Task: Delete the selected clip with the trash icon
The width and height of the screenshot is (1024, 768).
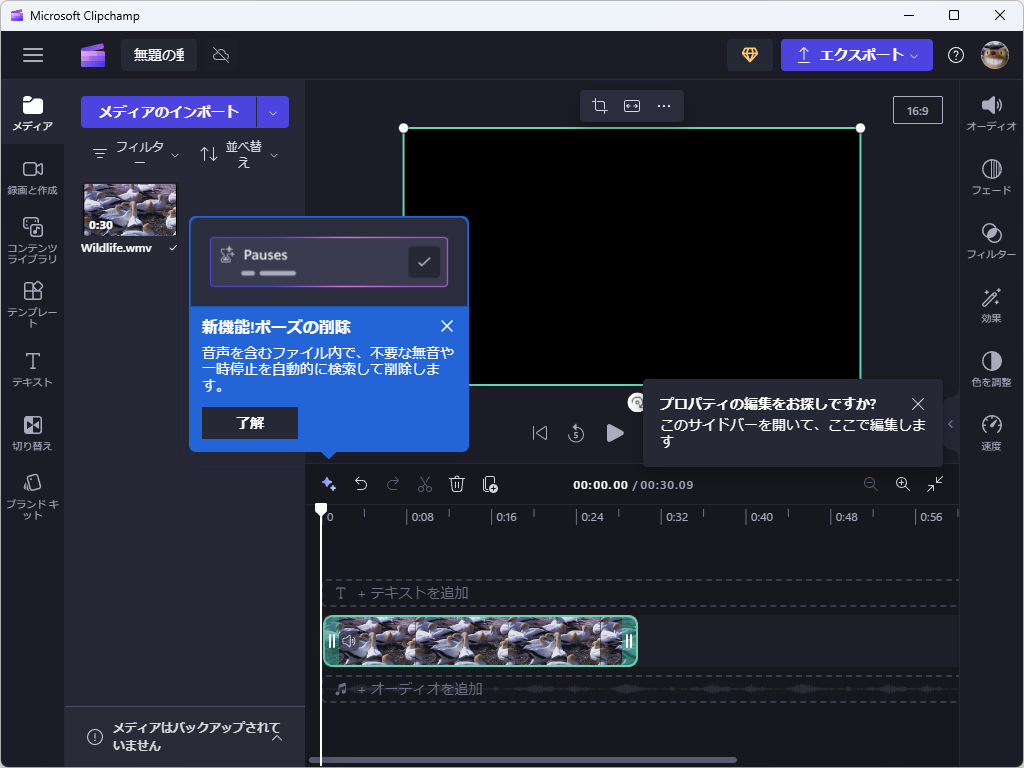Action: [x=457, y=484]
